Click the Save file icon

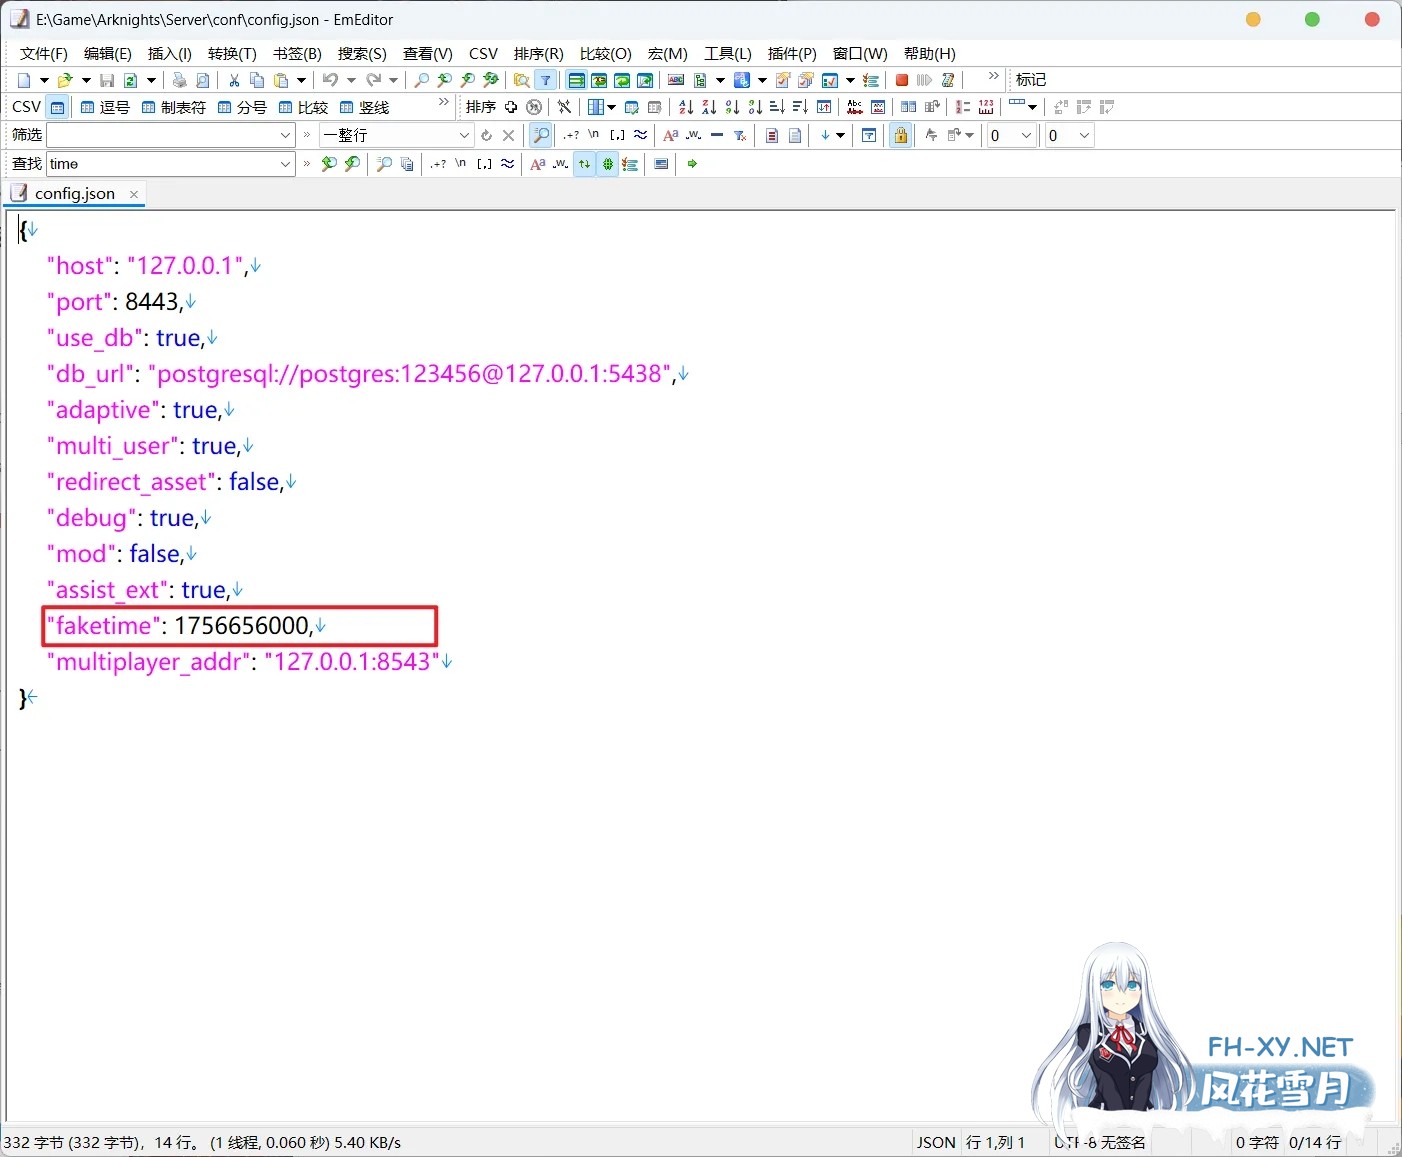[107, 80]
